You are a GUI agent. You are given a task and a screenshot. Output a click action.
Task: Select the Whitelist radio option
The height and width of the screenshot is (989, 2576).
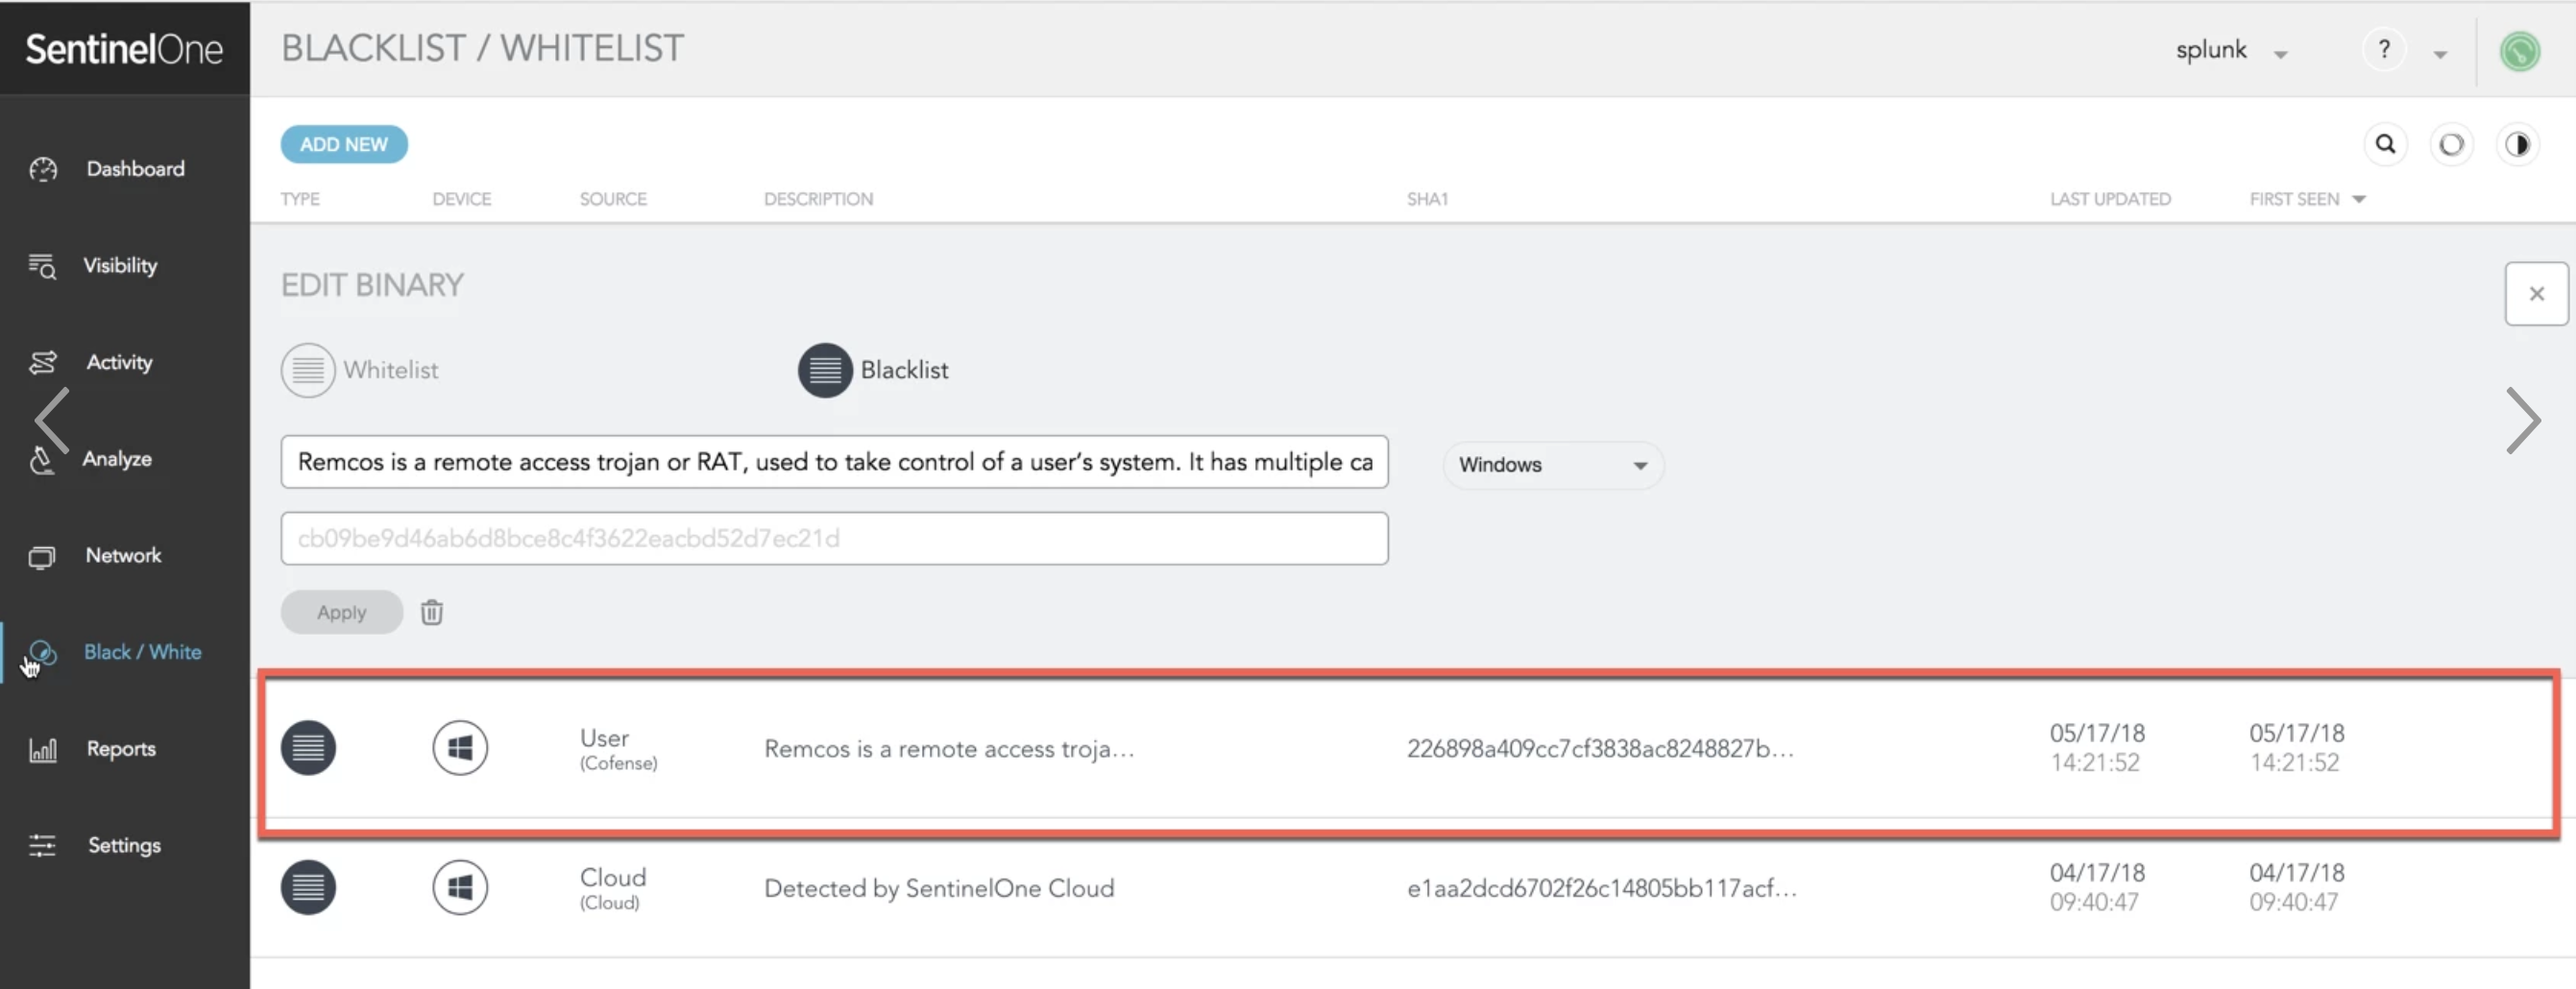point(308,370)
